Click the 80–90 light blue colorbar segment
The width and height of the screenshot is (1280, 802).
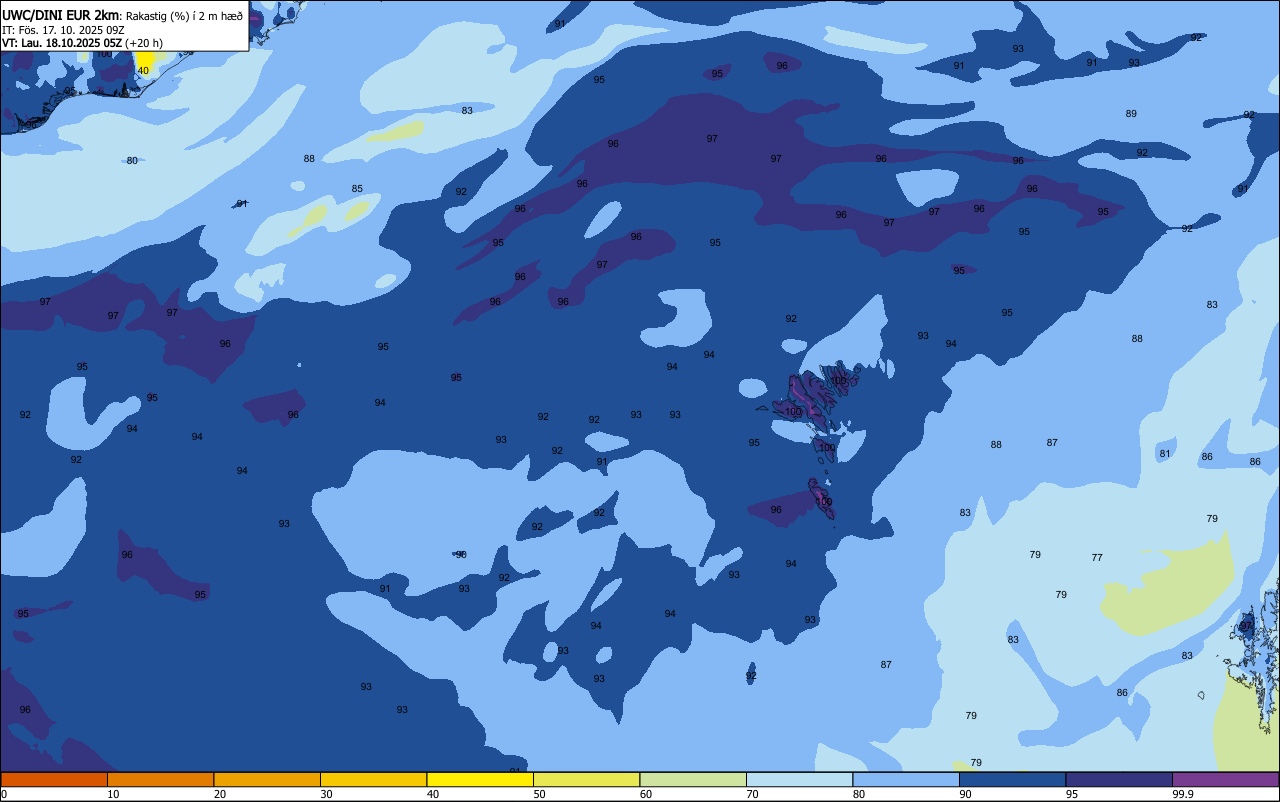pos(906,779)
